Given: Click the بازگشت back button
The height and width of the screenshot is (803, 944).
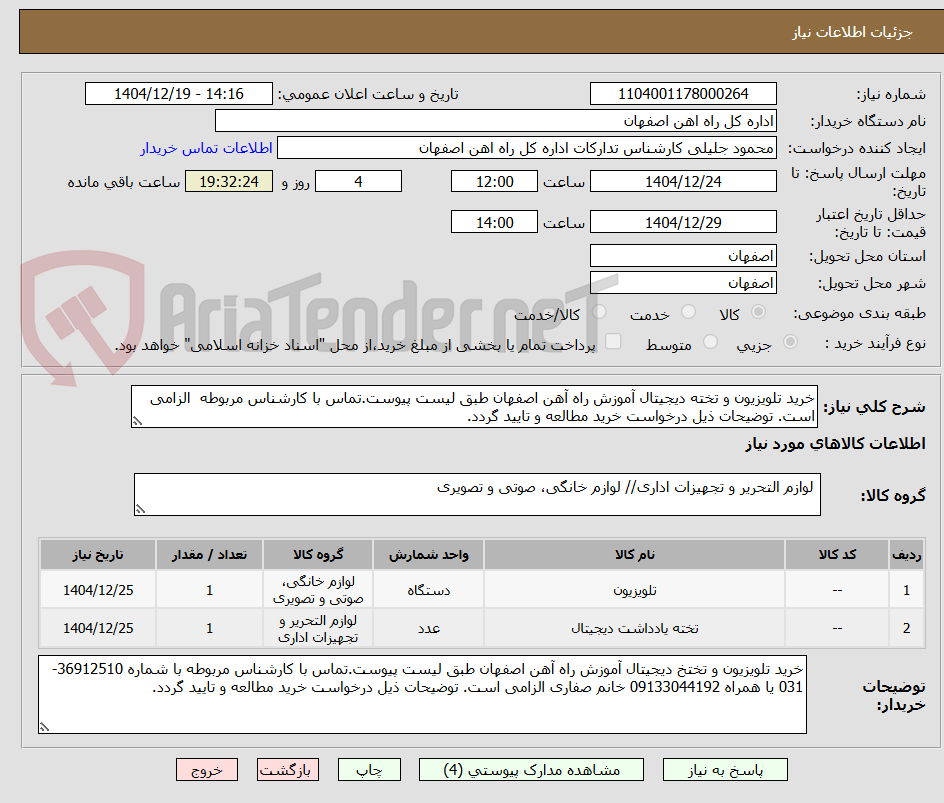Looking at the screenshot, I should (x=288, y=770).
